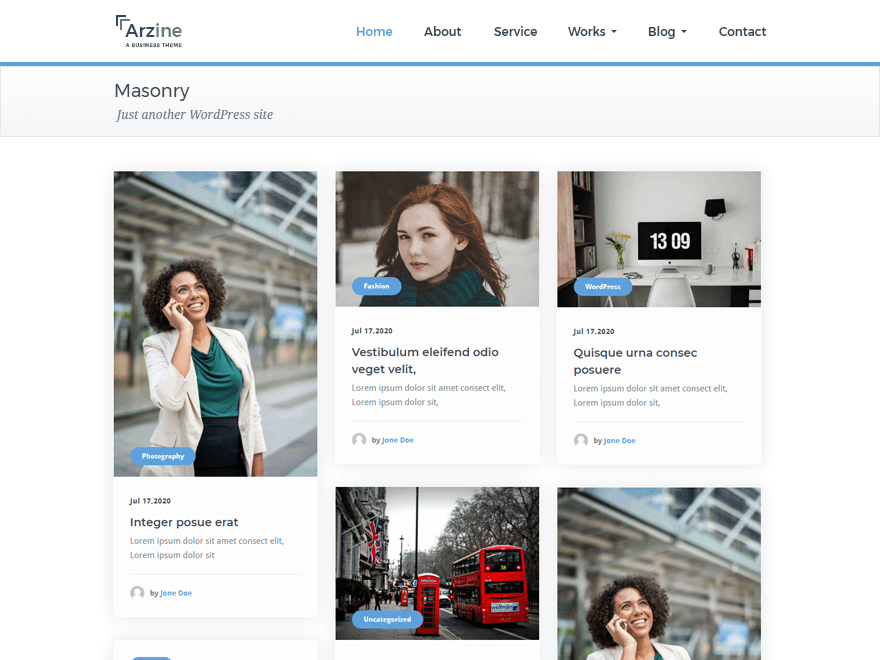This screenshot has height=660, width=880.
Task: Click the Arzine site logo
Action: pos(148,30)
